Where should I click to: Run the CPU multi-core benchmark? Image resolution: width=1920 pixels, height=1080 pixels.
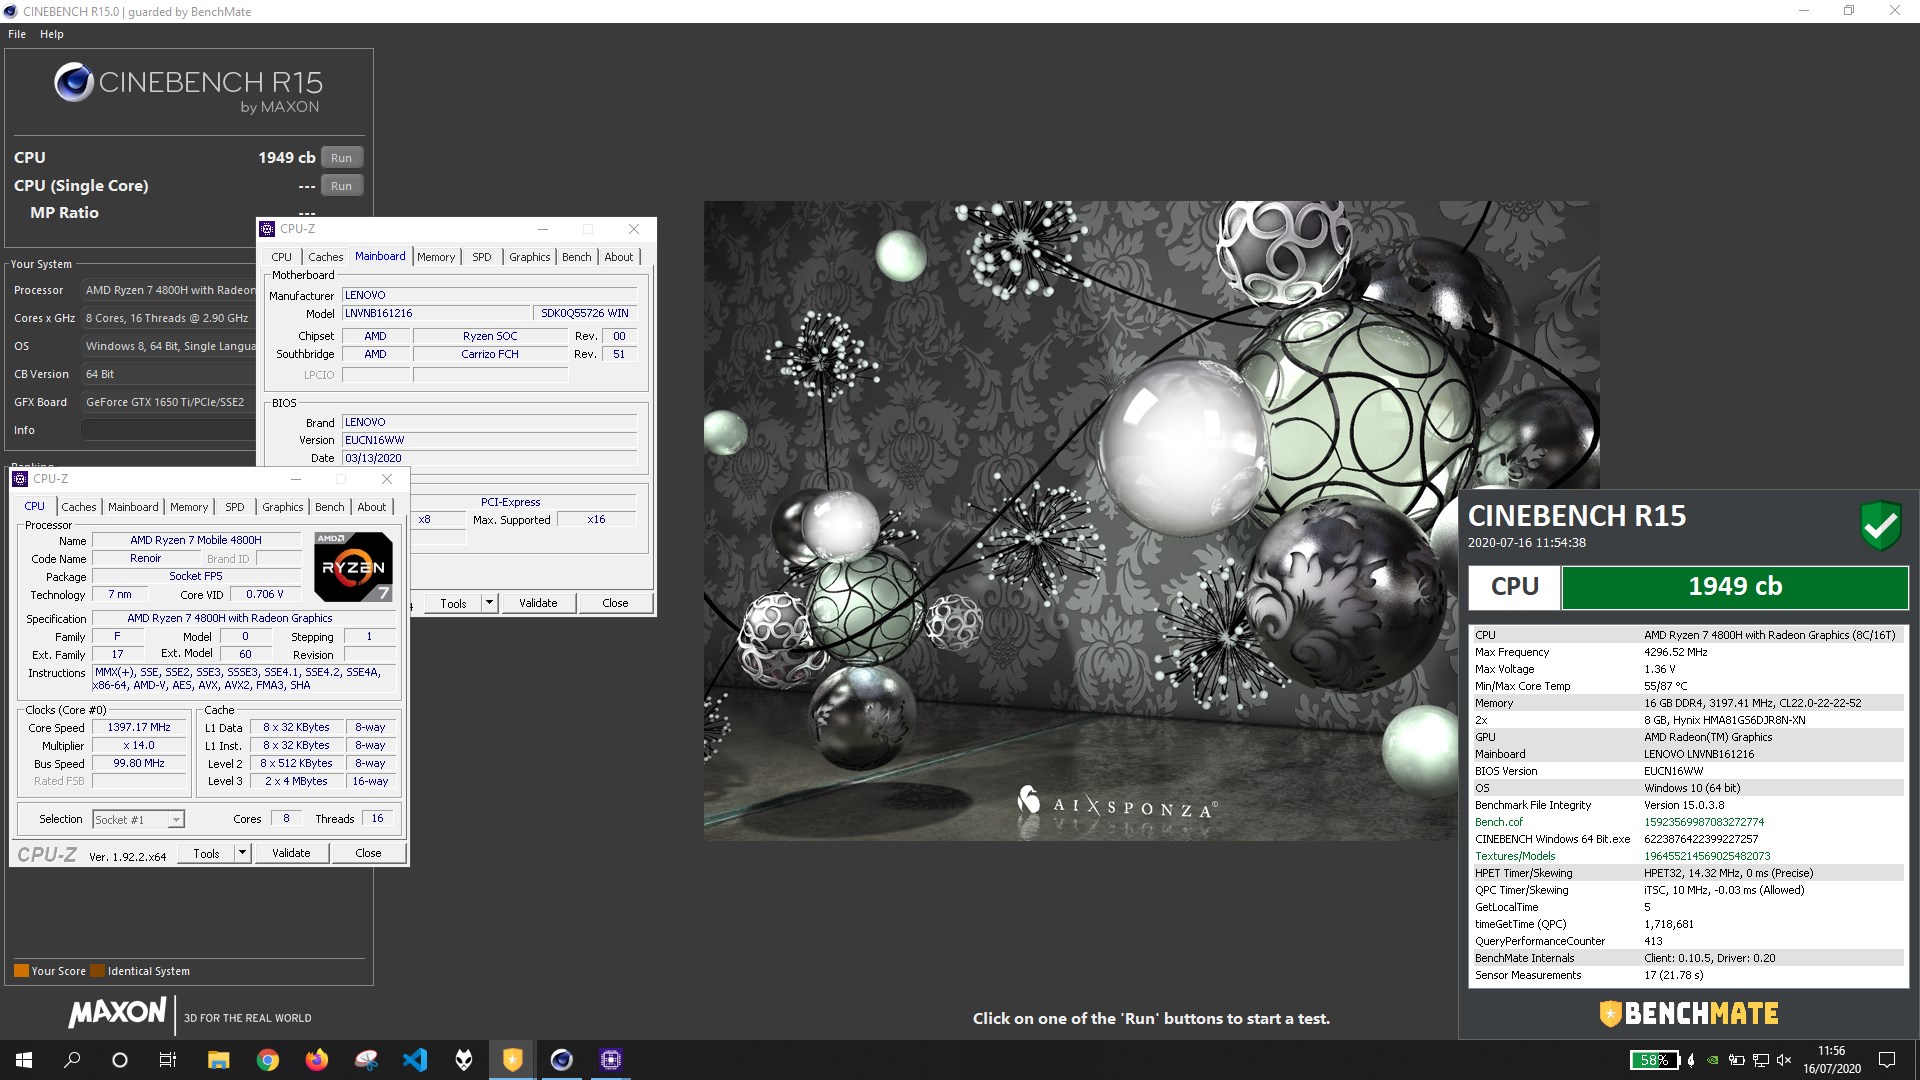pyautogui.click(x=342, y=158)
